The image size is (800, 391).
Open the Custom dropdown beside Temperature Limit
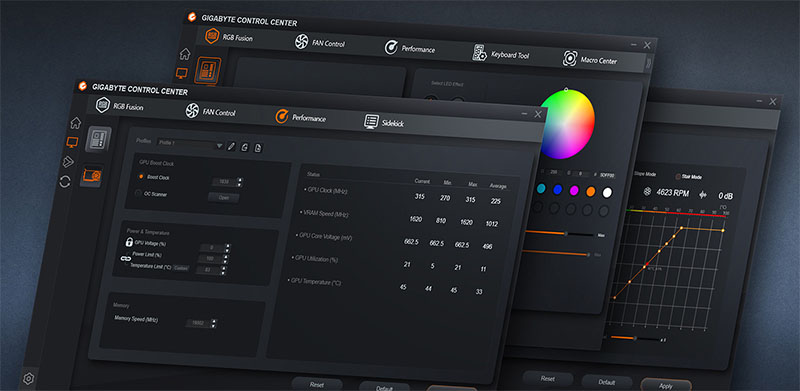[181, 267]
